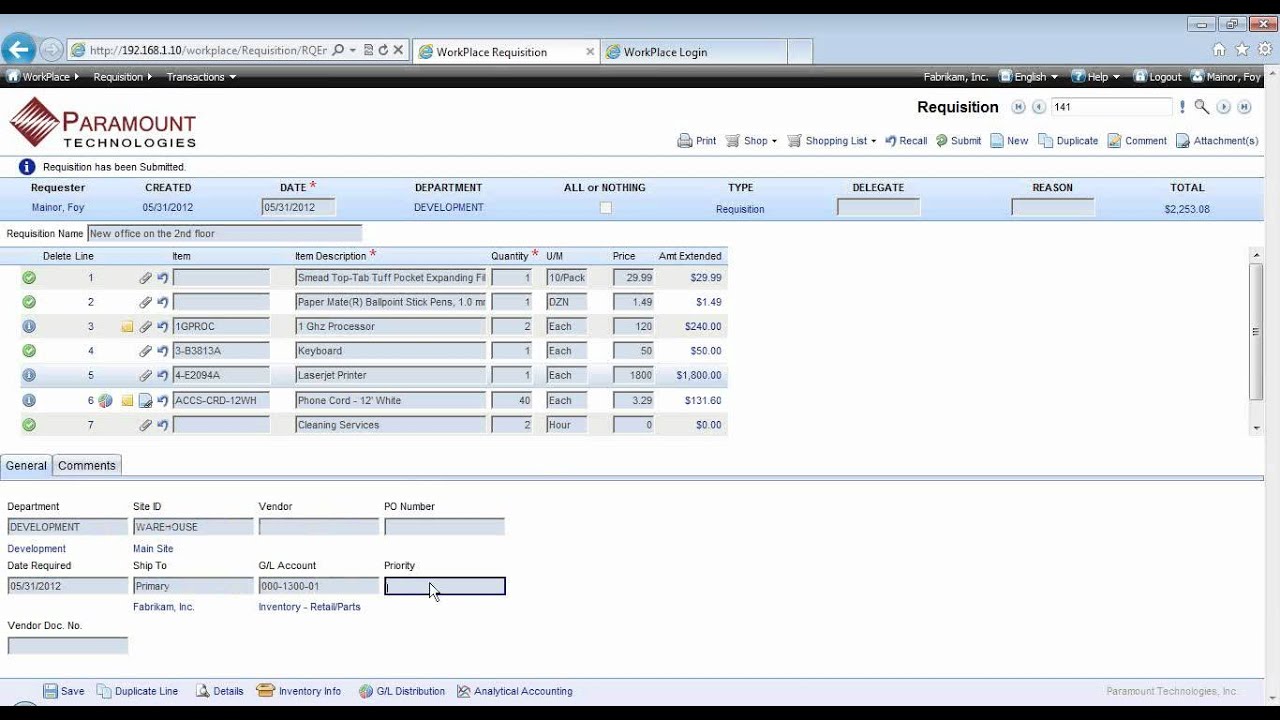Click the Vendor Doc. No. field

(68, 646)
